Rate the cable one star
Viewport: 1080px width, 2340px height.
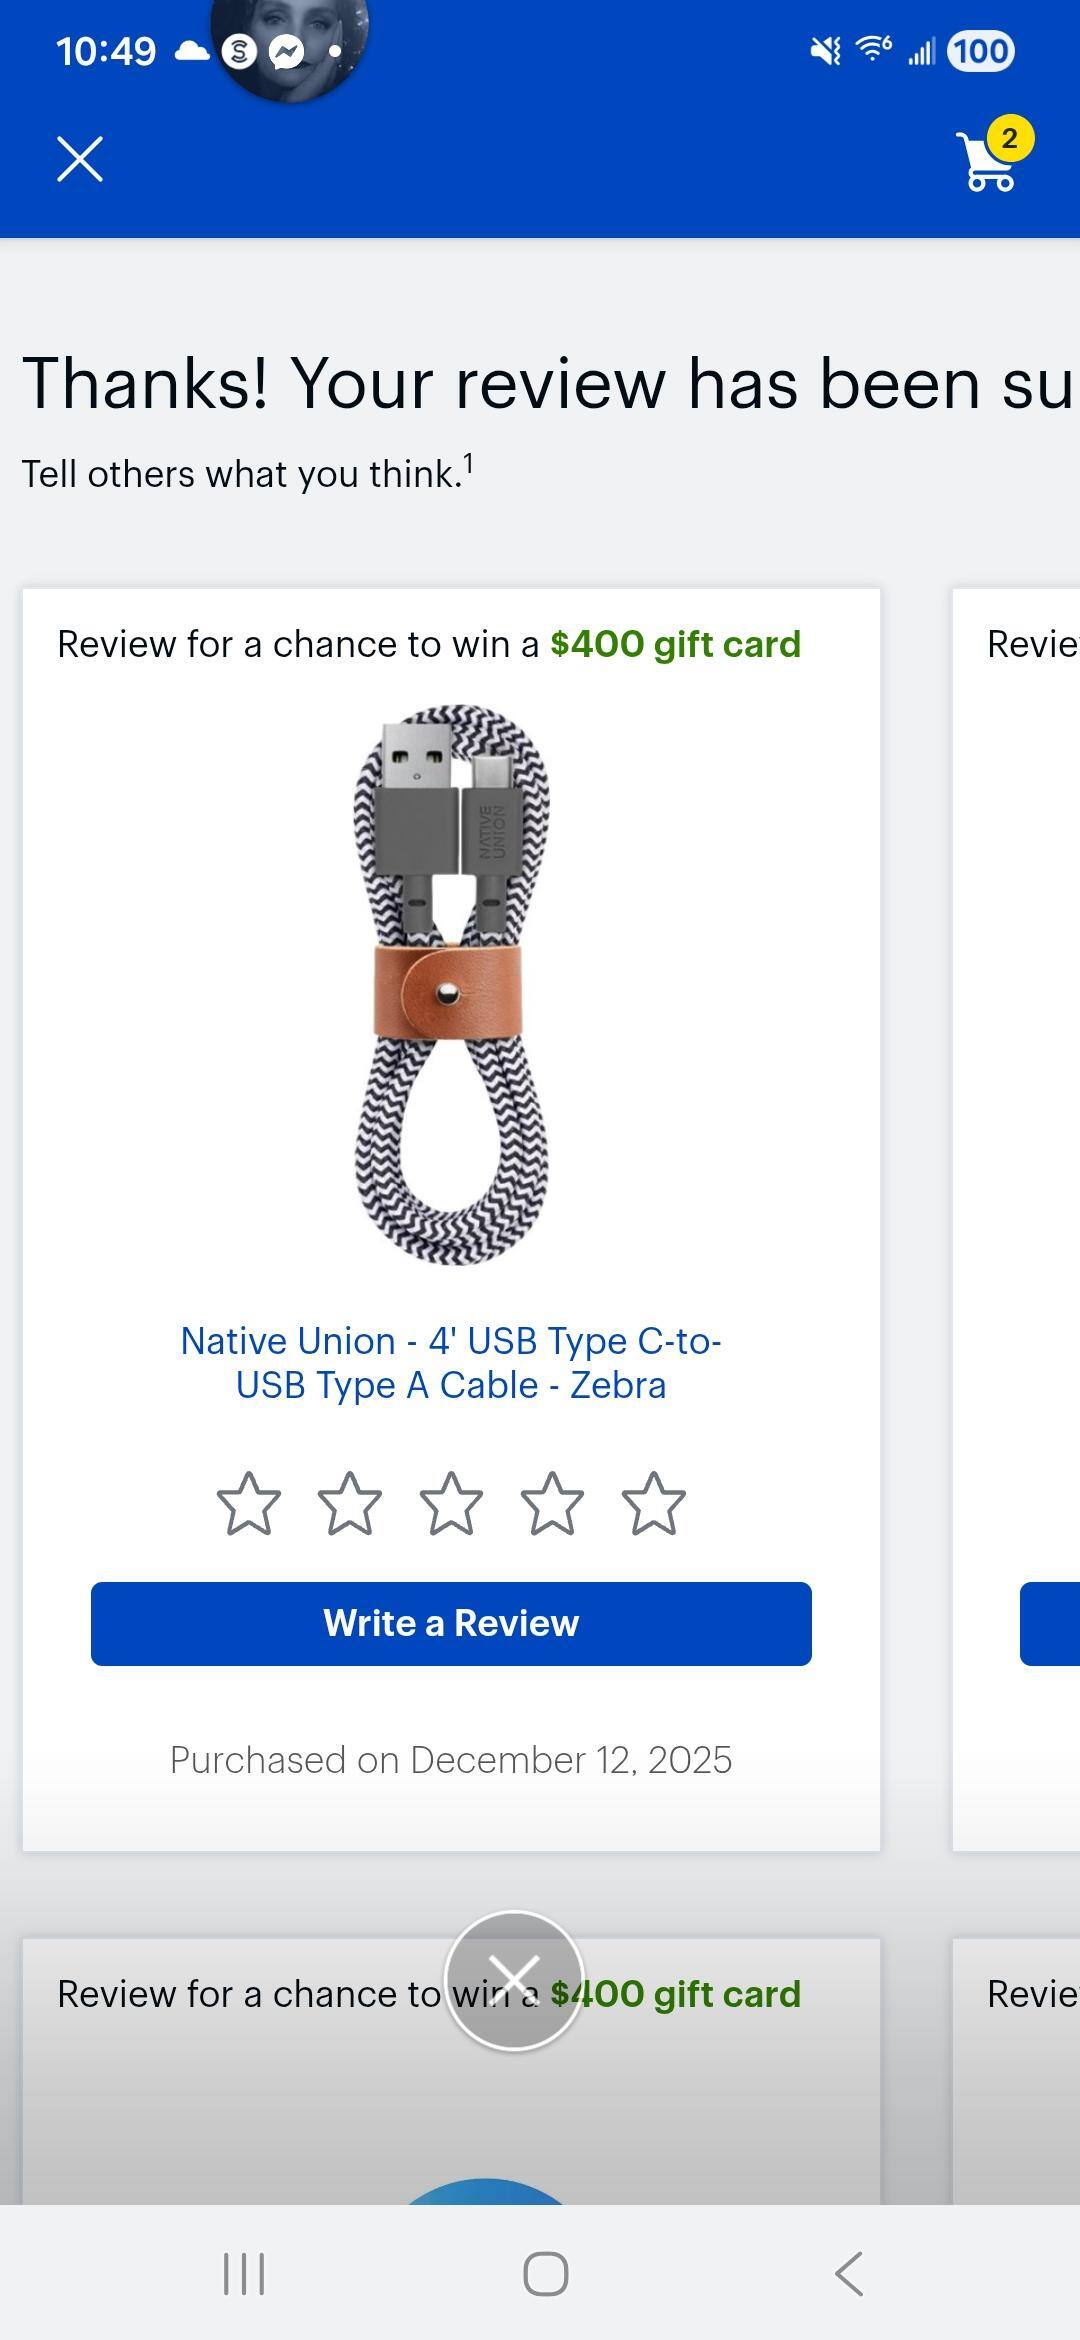coord(248,1503)
